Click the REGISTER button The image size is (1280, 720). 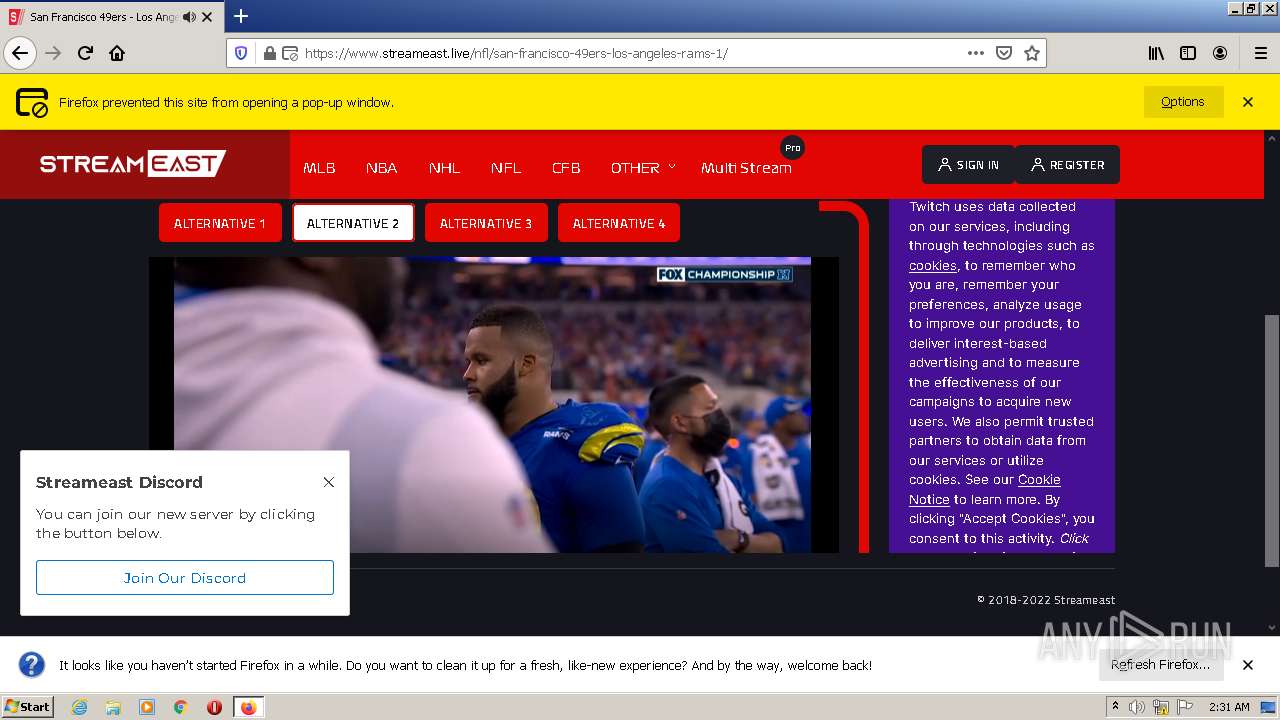tap(1067, 165)
